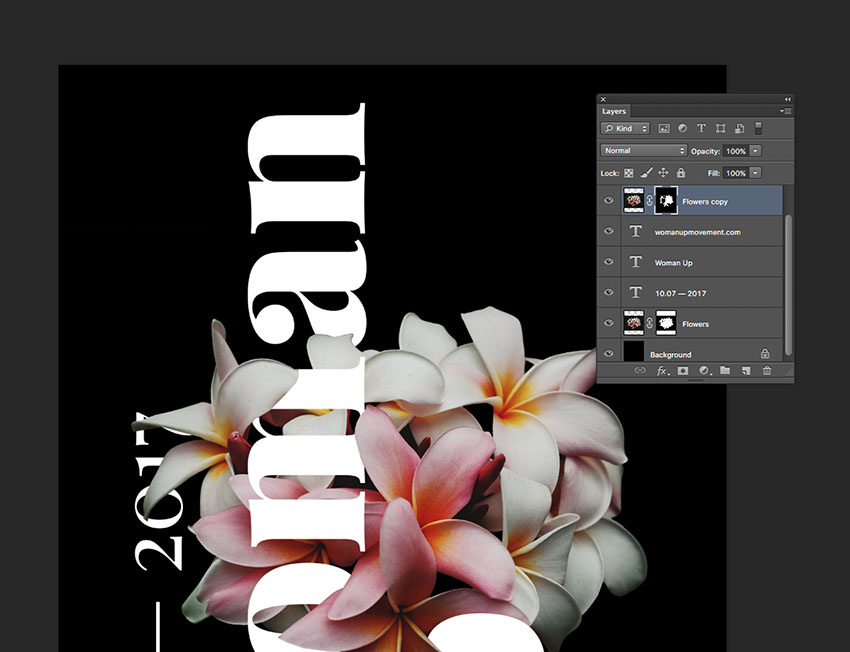Open the Opacity slider dropdown arrow
Screen dimensions: 850x652
coord(756,151)
